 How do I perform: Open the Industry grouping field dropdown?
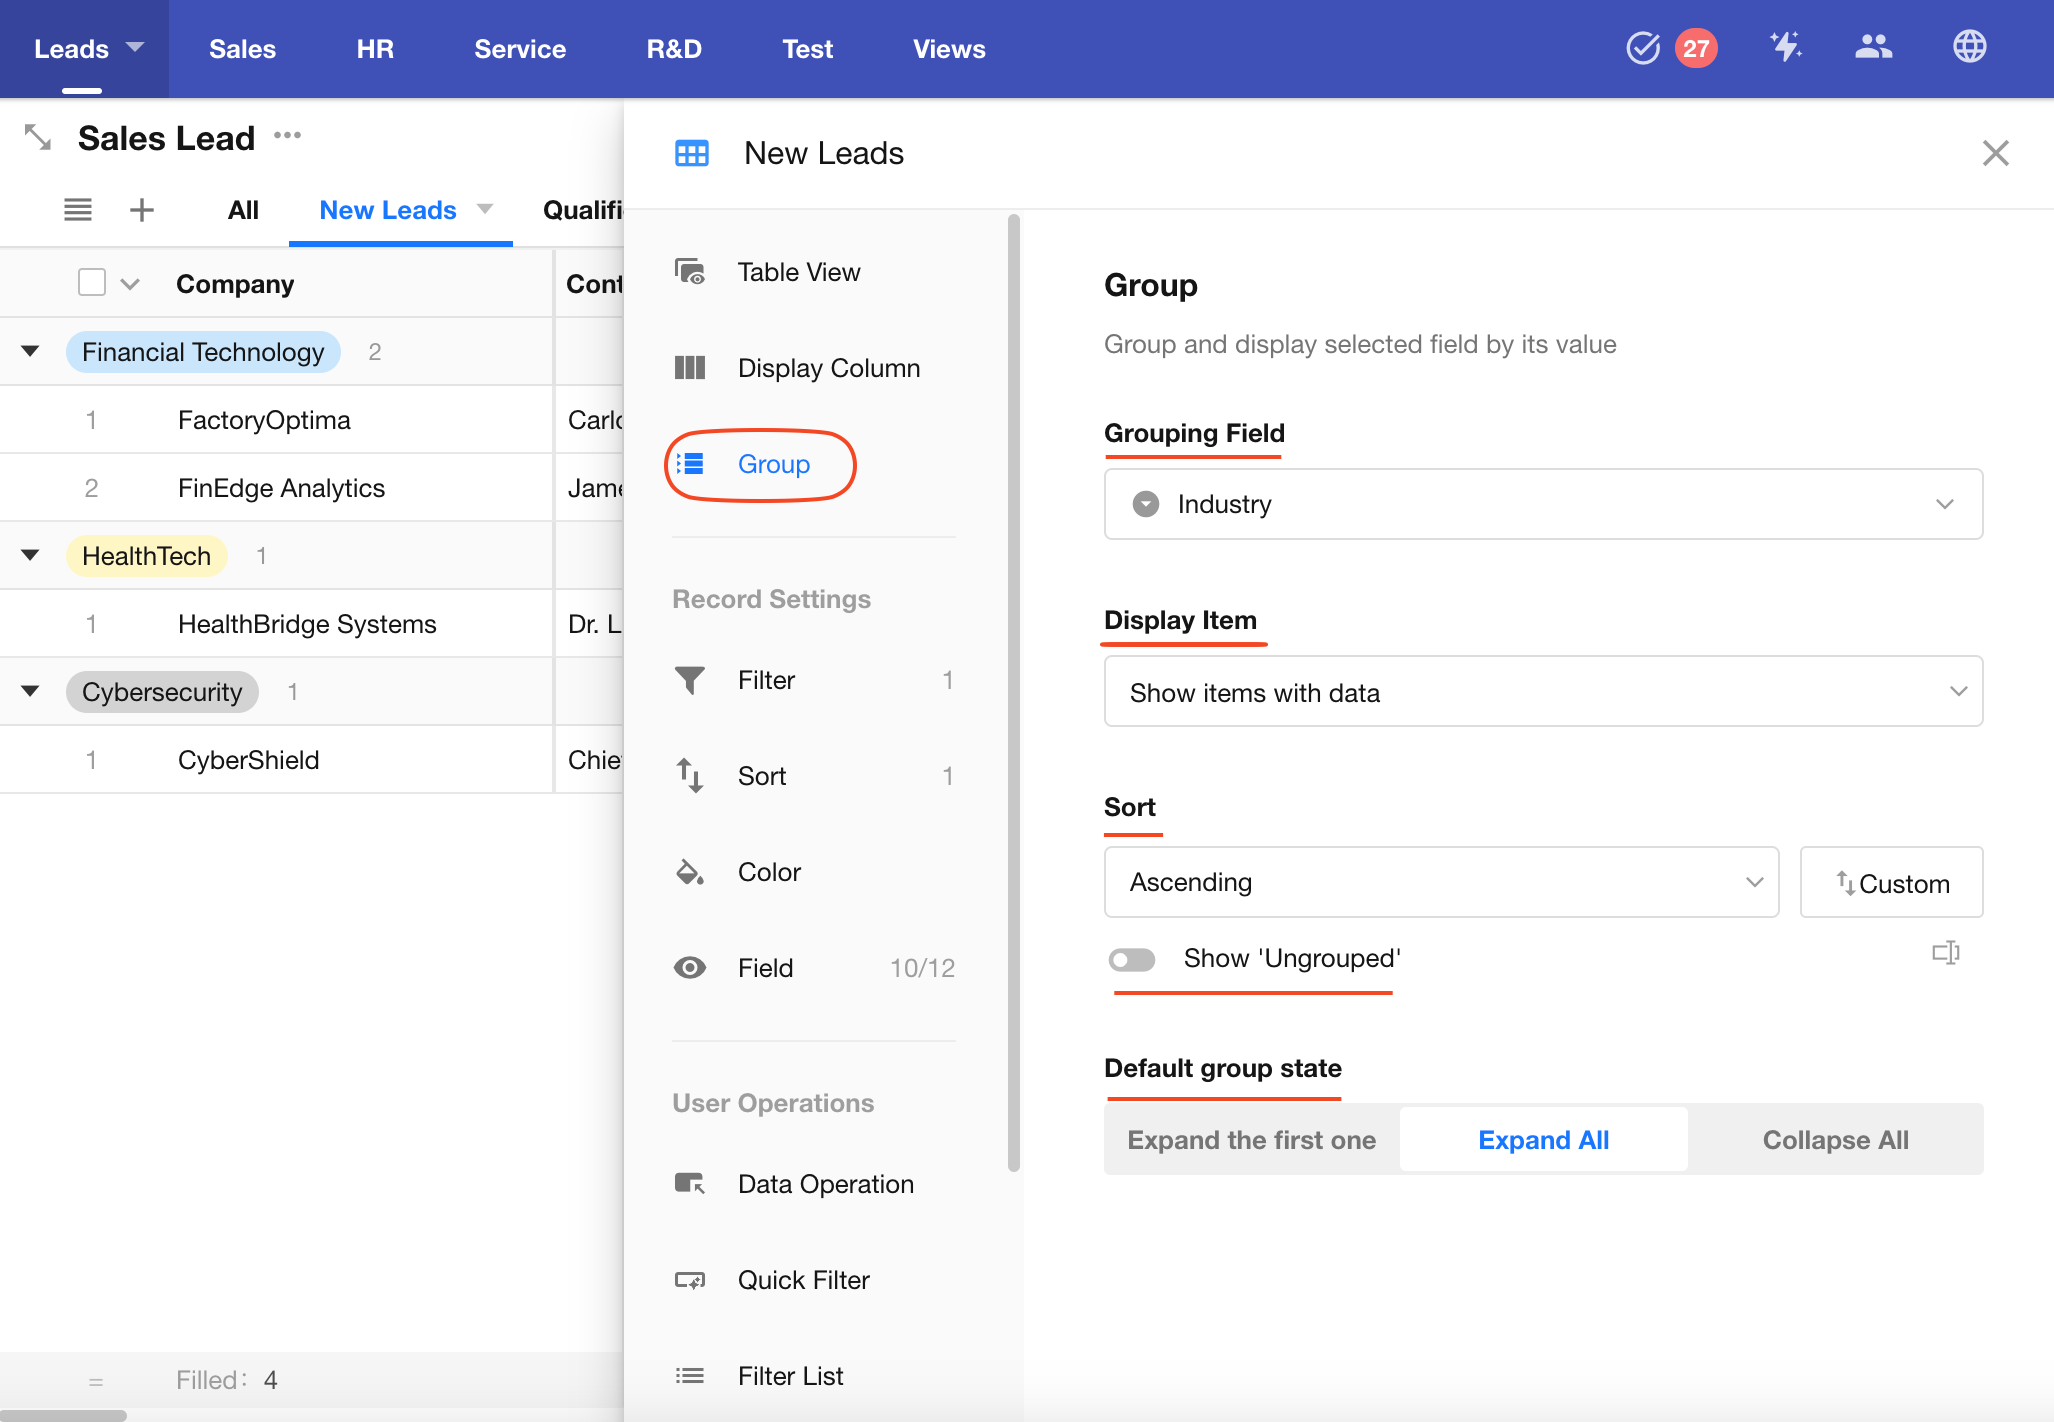pos(1543,504)
